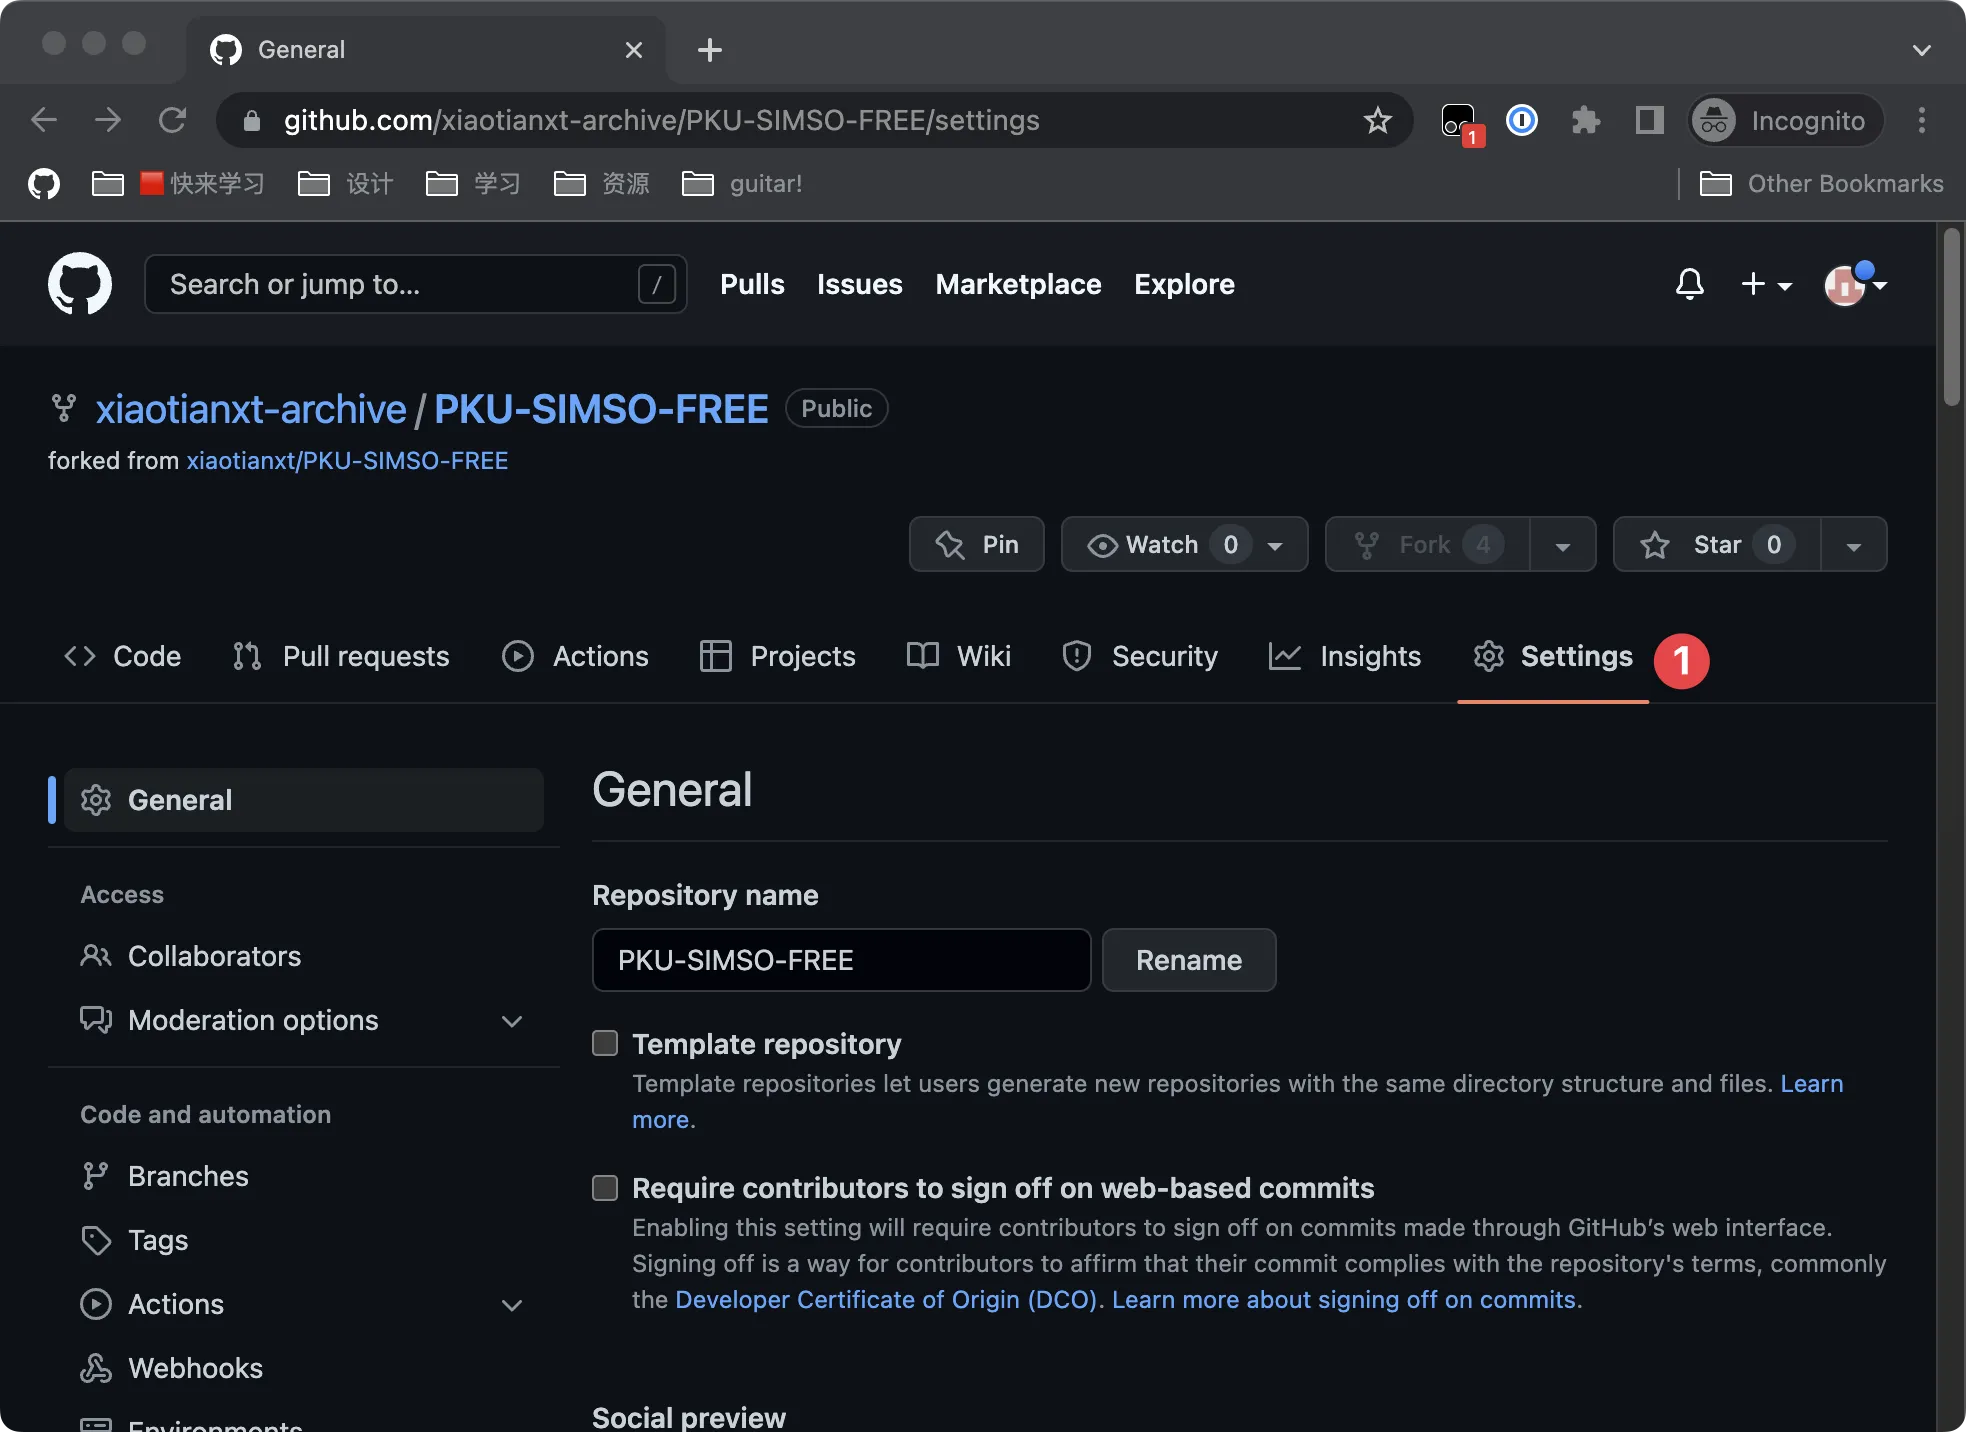This screenshot has height=1432, width=1966.
Task: Select the Settings tab
Action: pos(1553,656)
